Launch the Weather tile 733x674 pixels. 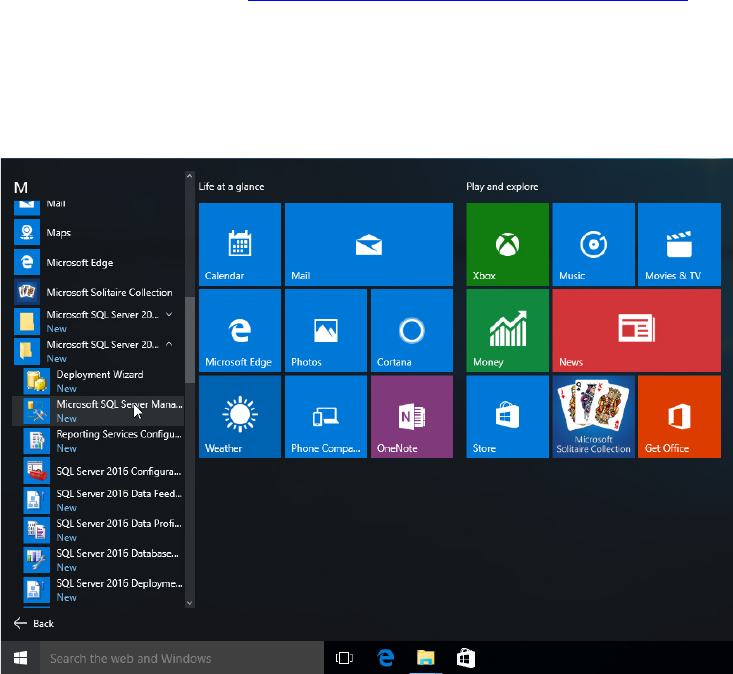pyautogui.click(x=239, y=416)
